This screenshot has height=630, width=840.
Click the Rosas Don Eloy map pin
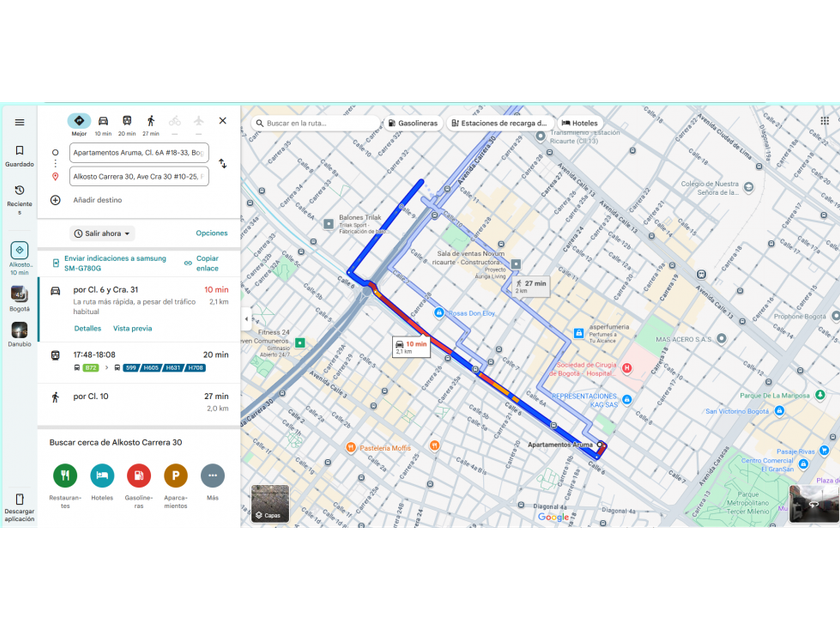pyautogui.click(x=439, y=312)
